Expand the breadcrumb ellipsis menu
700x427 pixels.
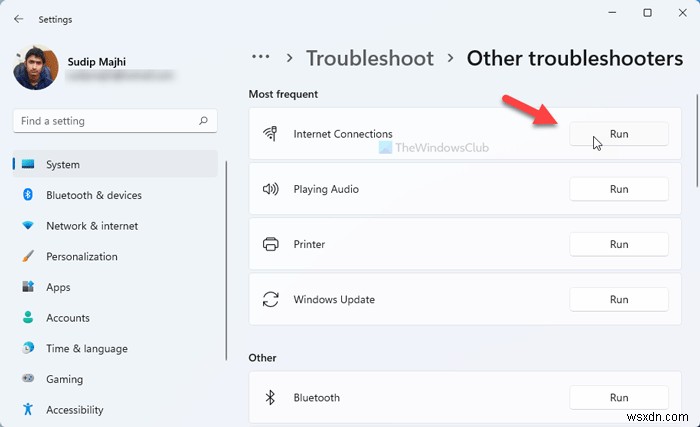[x=261, y=57]
